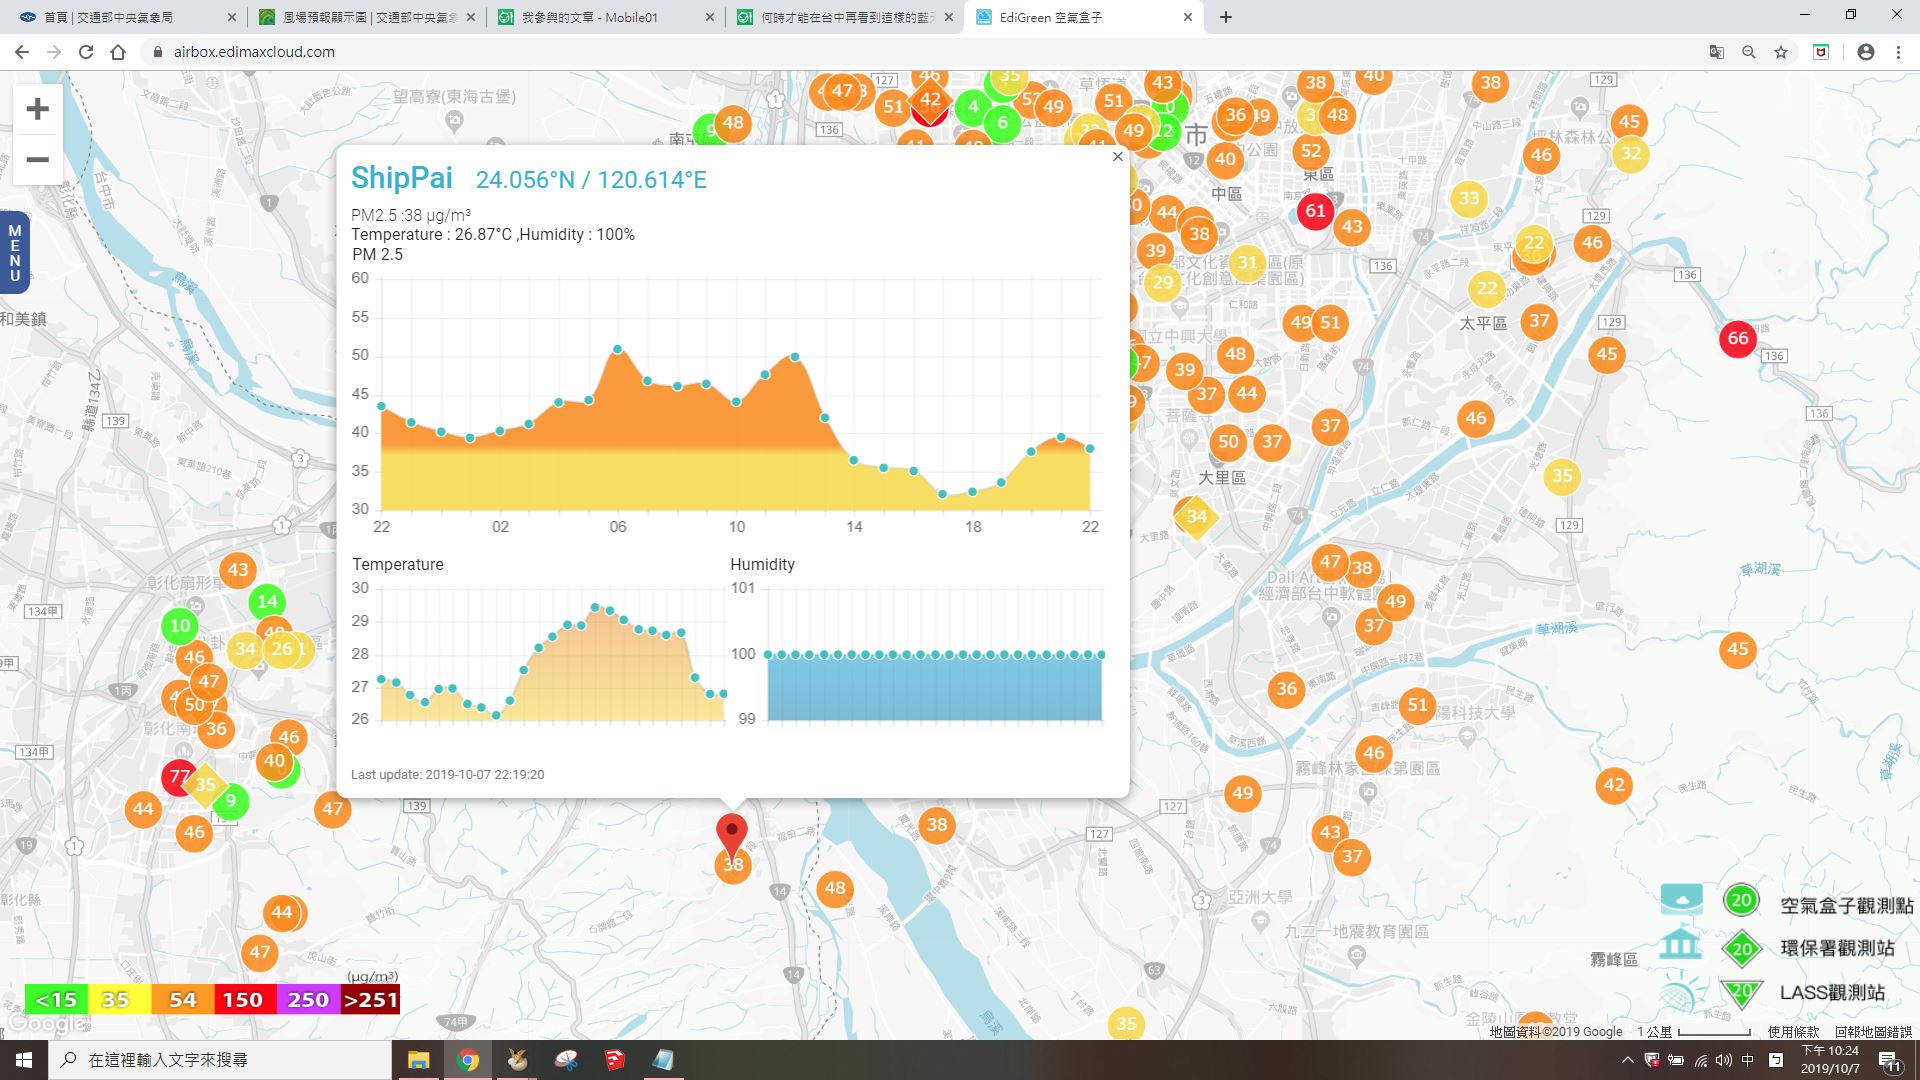Select the orange 42 sensor near 民生路
The image size is (1920, 1080).
click(x=1614, y=785)
